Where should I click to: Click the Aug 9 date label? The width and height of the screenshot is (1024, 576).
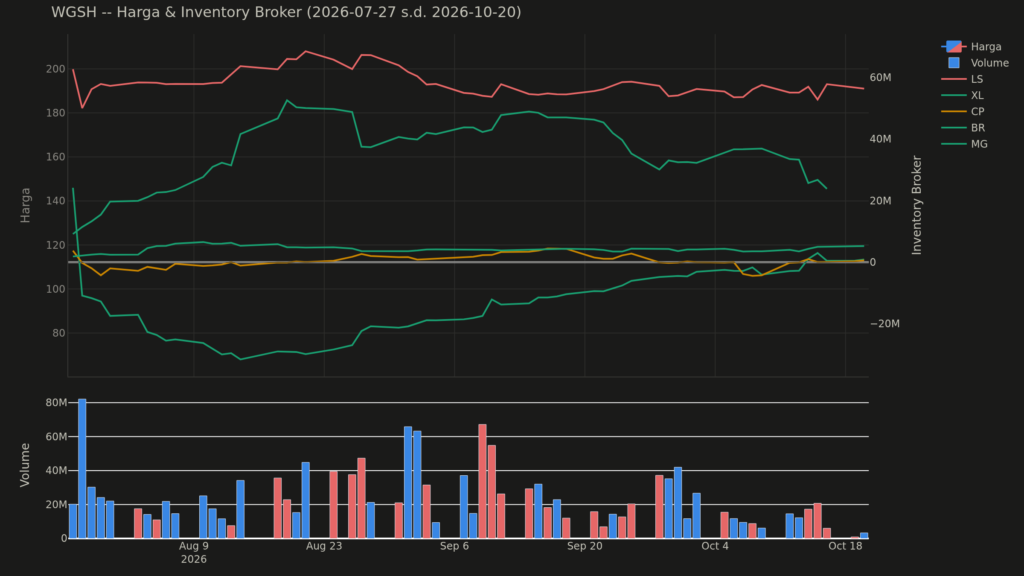coord(194,546)
